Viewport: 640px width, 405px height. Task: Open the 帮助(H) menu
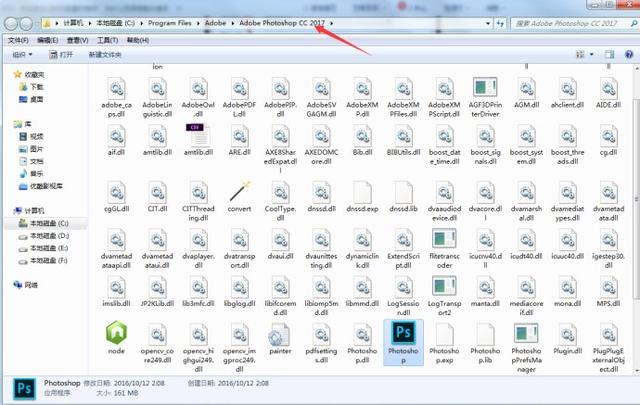tap(138, 40)
